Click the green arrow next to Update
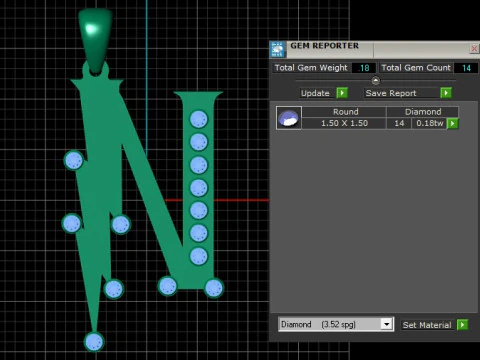The width and height of the screenshot is (480, 360). pyautogui.click(x=342, y=93)
